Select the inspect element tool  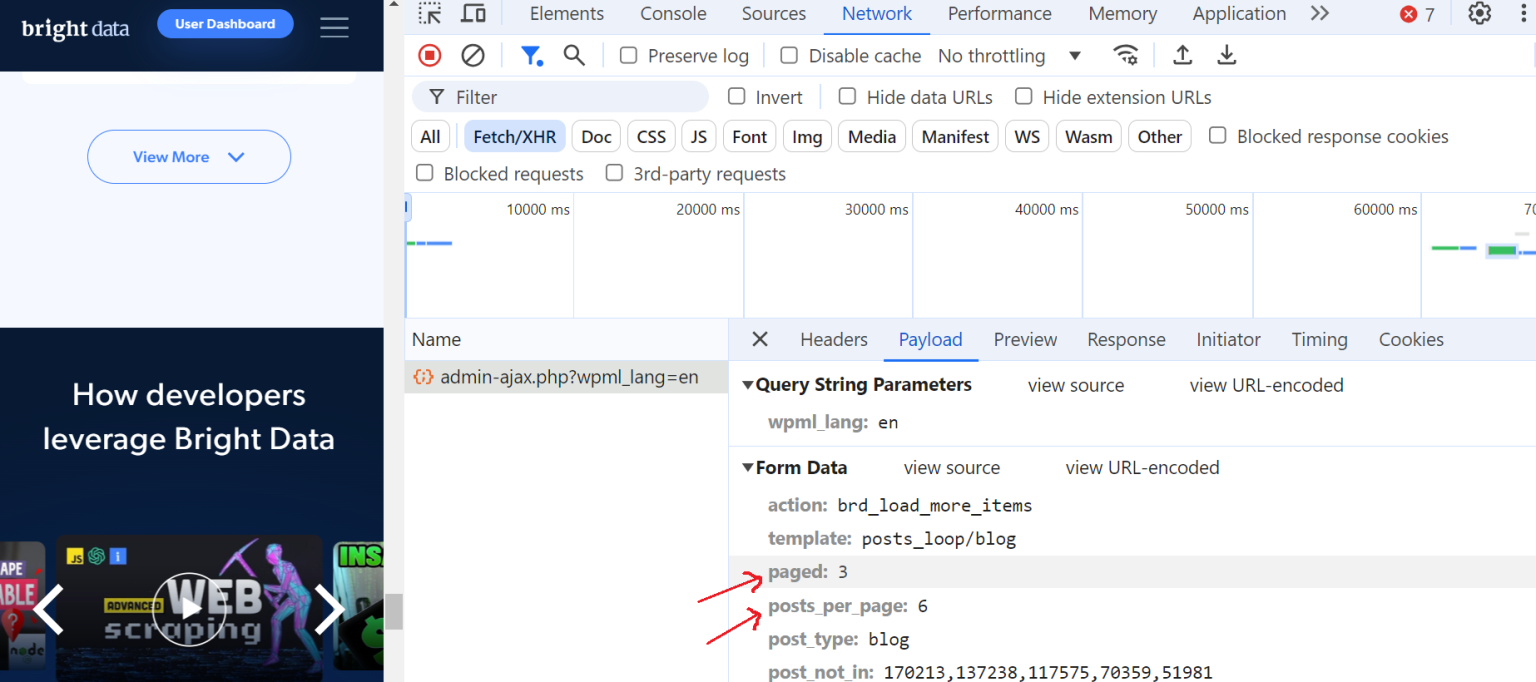click(430, 13)
